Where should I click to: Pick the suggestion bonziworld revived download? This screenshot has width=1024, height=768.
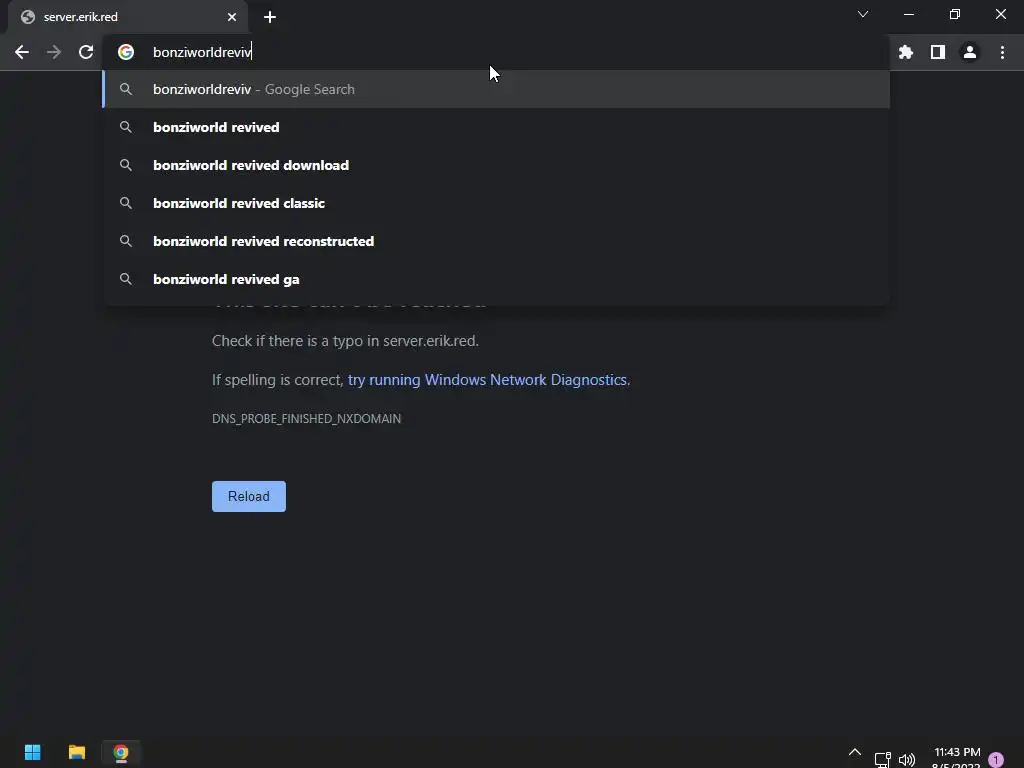496,165
